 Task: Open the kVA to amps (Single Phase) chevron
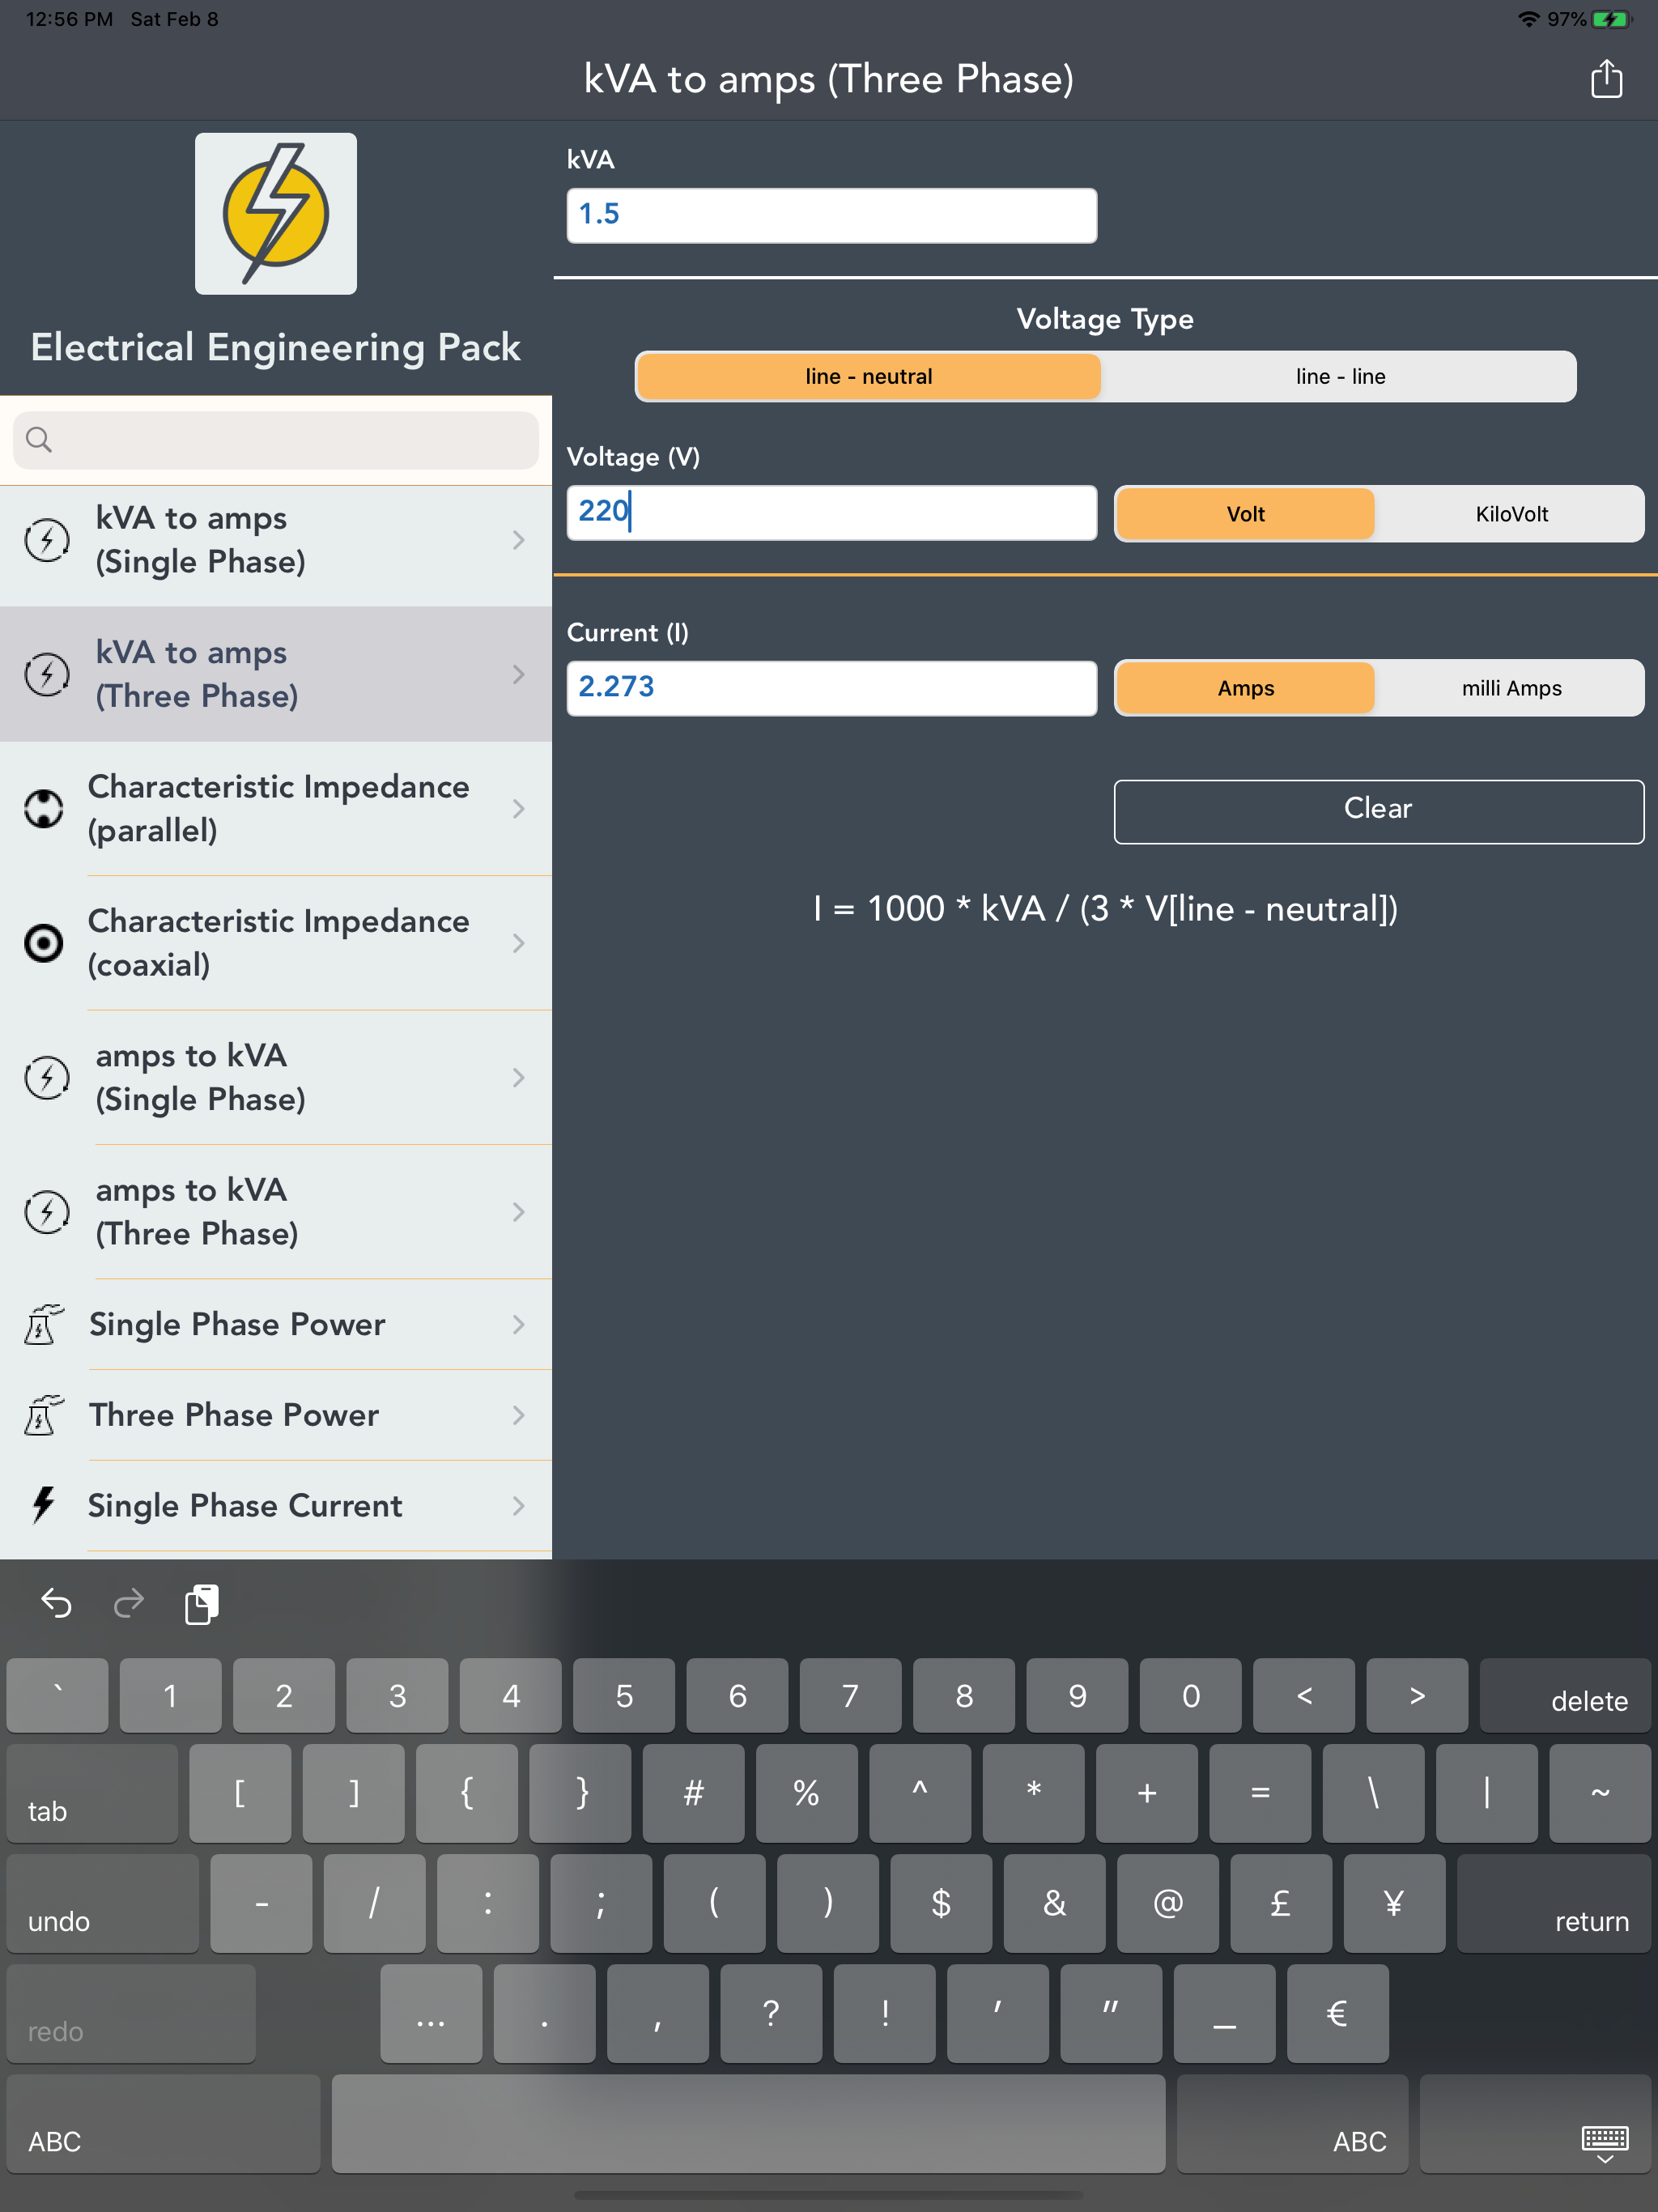click(x=518, y=540)
